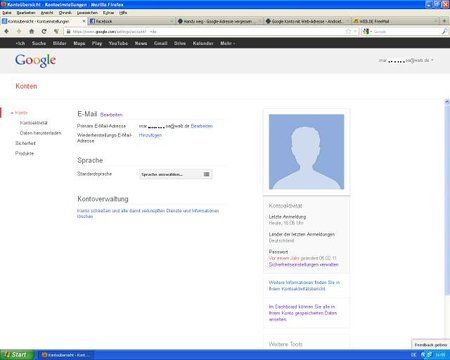Open Maps in the Google bar
Screen dimensions: 450x360
[79, 43]
